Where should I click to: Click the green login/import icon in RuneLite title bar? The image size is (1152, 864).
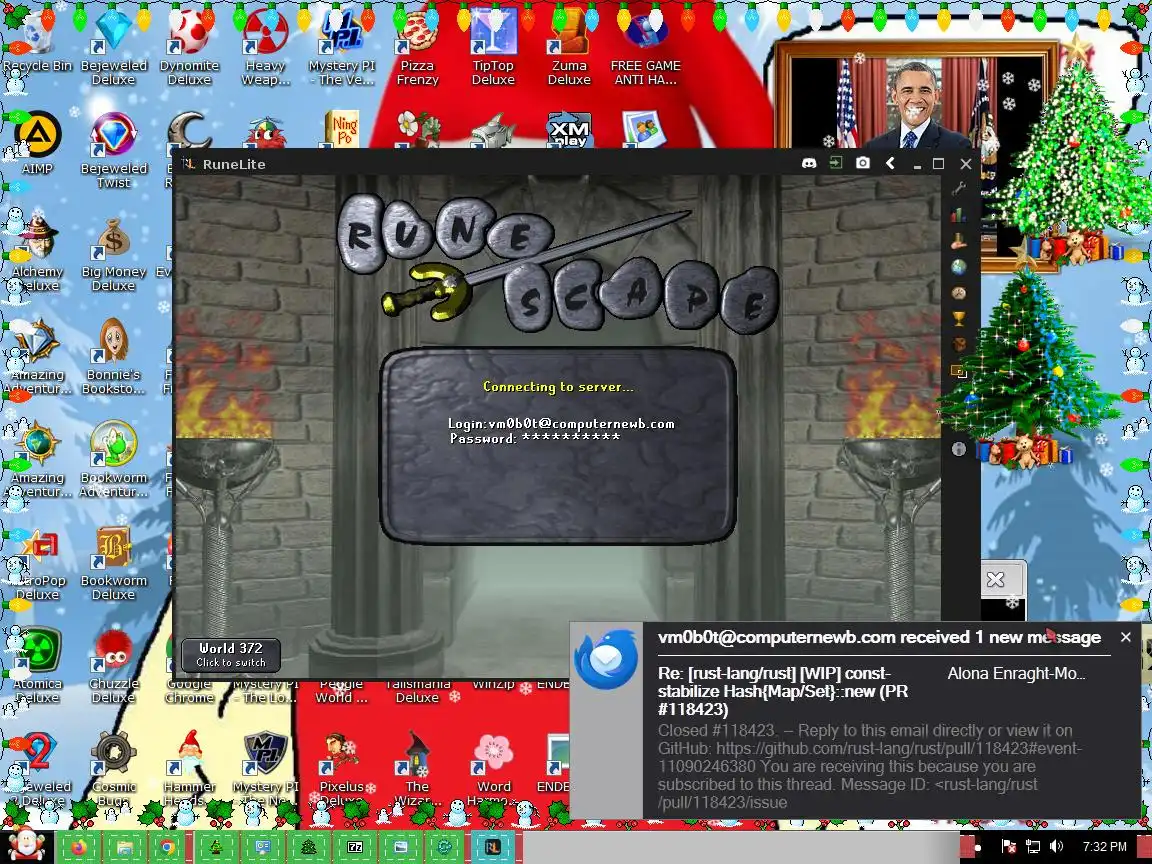click(x=836, y=163)
